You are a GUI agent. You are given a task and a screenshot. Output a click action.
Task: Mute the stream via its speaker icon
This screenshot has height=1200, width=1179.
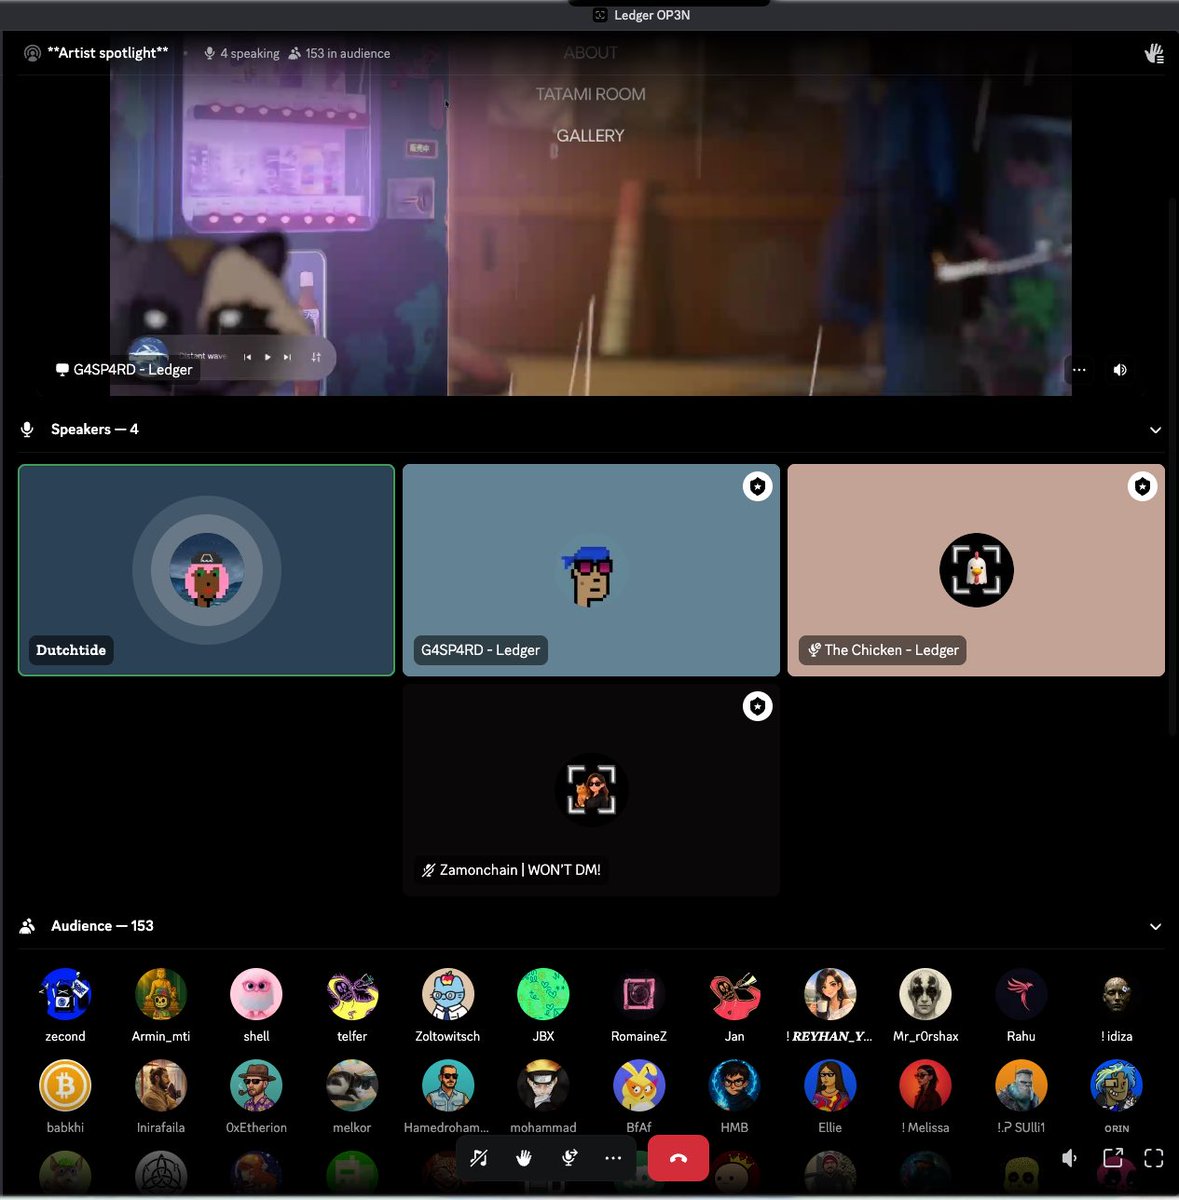coord(1120,370)
